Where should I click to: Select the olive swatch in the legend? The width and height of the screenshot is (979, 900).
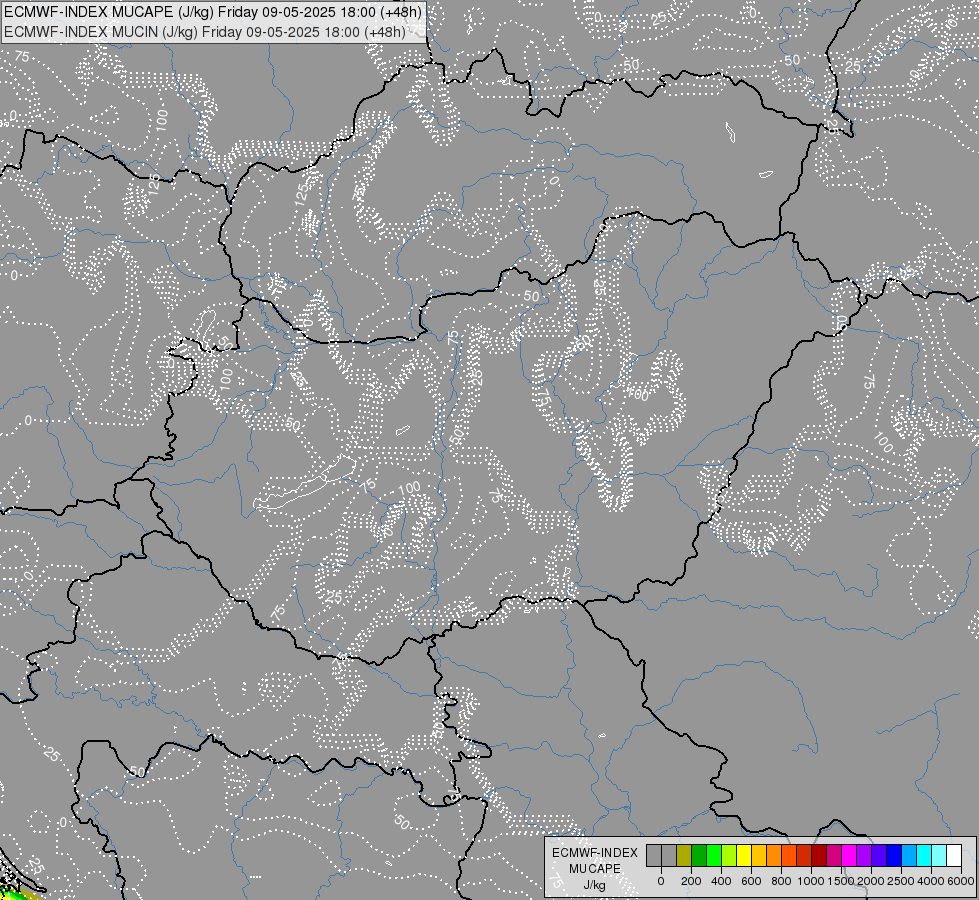pos(684,855)
